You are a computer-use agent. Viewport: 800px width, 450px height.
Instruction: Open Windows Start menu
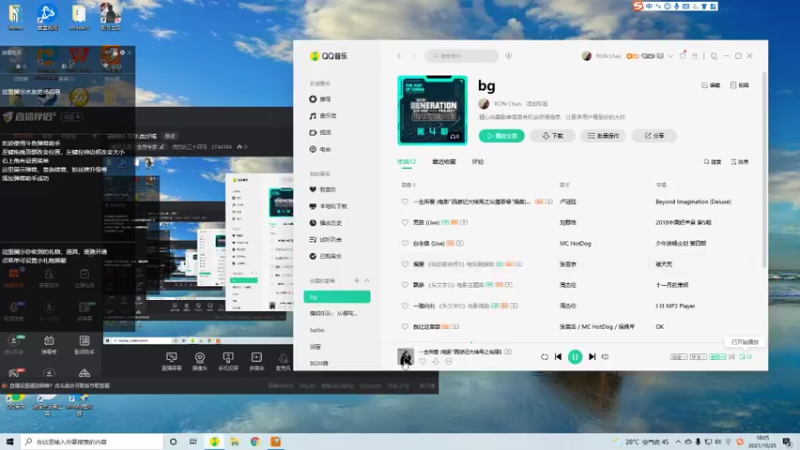pyautogui.click(x=10, y=441)
